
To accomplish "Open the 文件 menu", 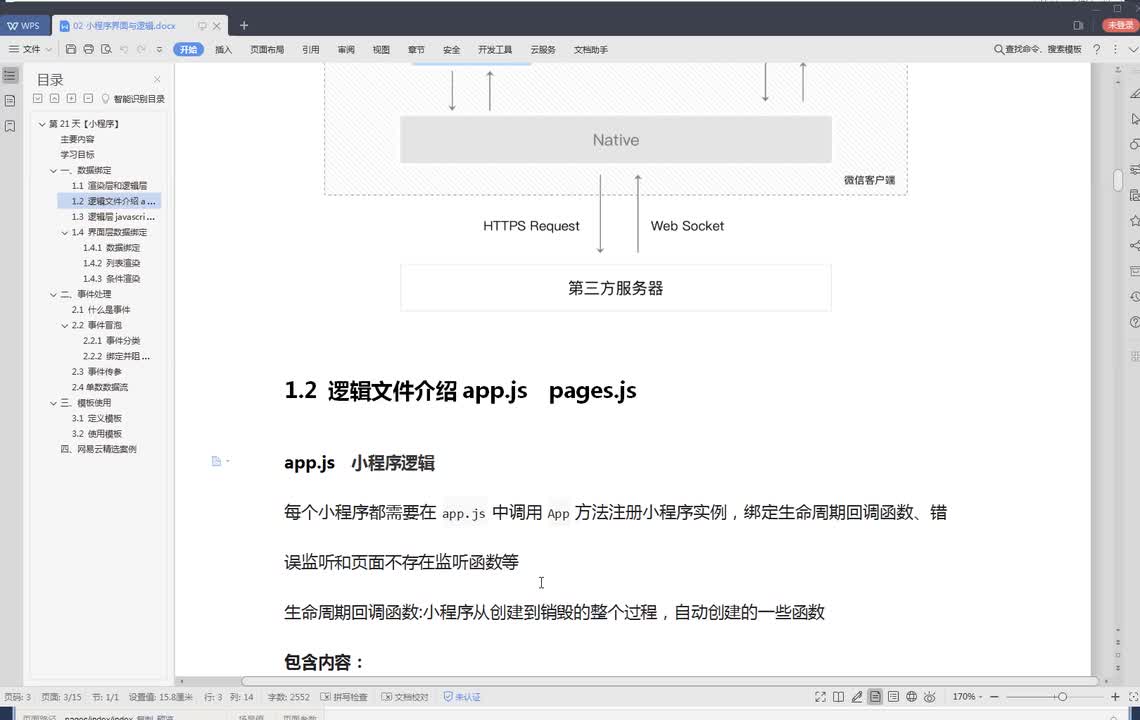I will click(30, 49).
